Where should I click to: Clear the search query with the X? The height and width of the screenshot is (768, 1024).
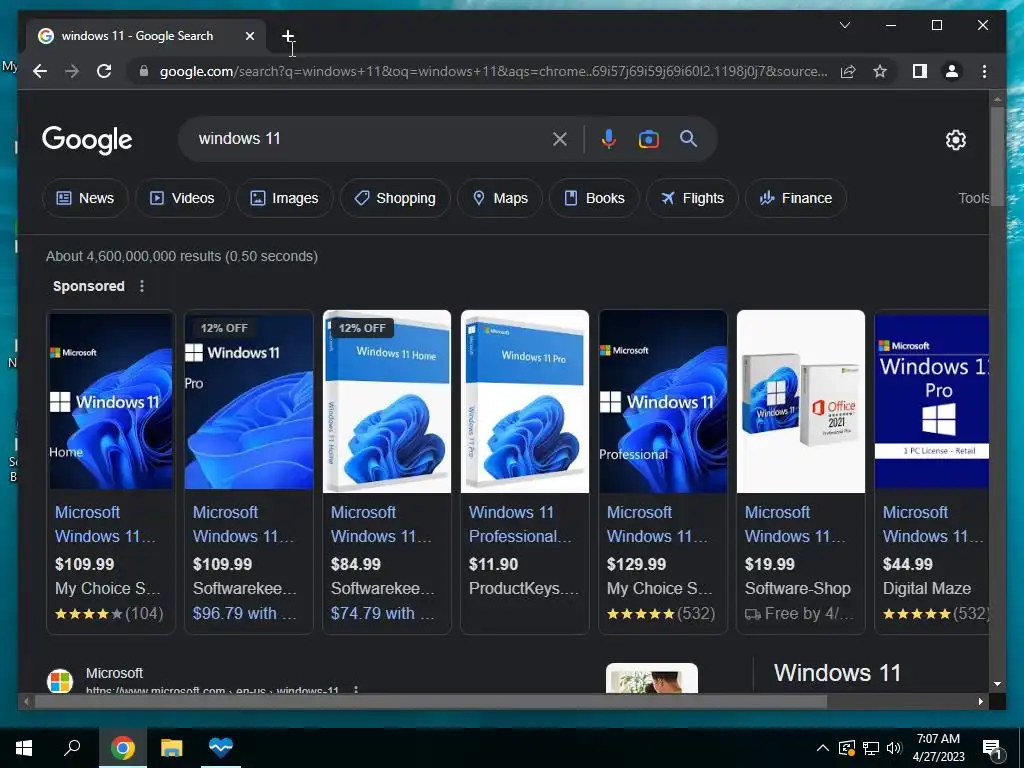pos(560,139)
